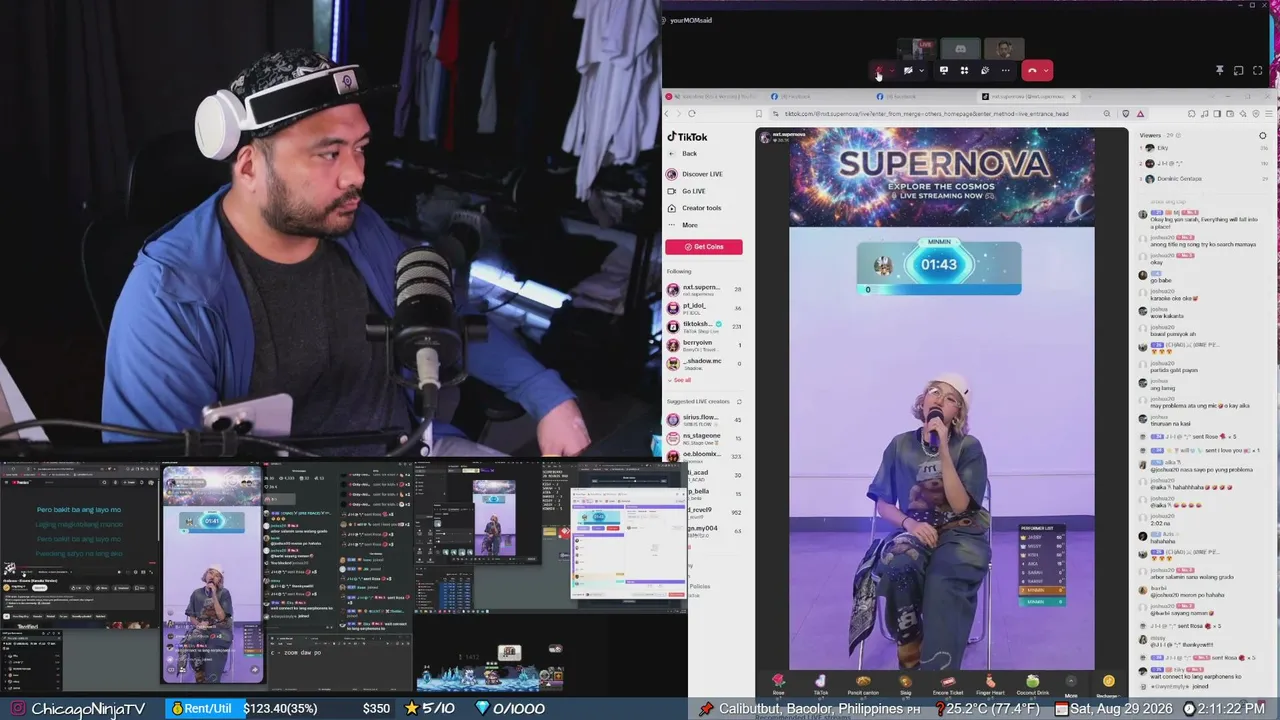Open top viewer Eiky in Viewers list
This screenshot has height=720, width=1280.
pos(1205,148)
